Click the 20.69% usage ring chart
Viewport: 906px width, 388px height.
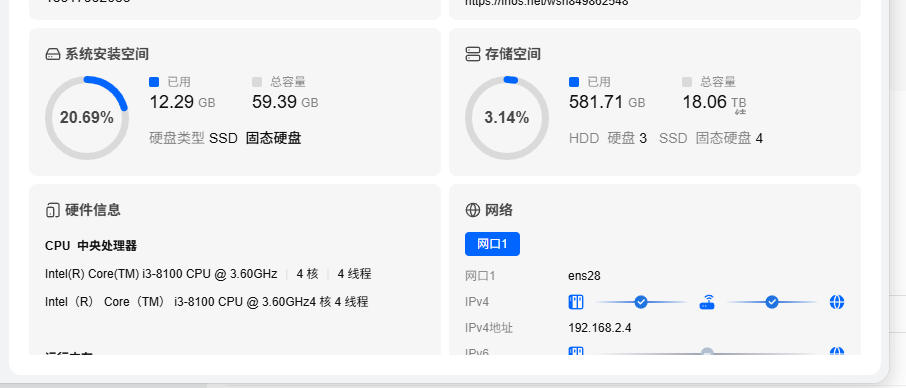87,118
